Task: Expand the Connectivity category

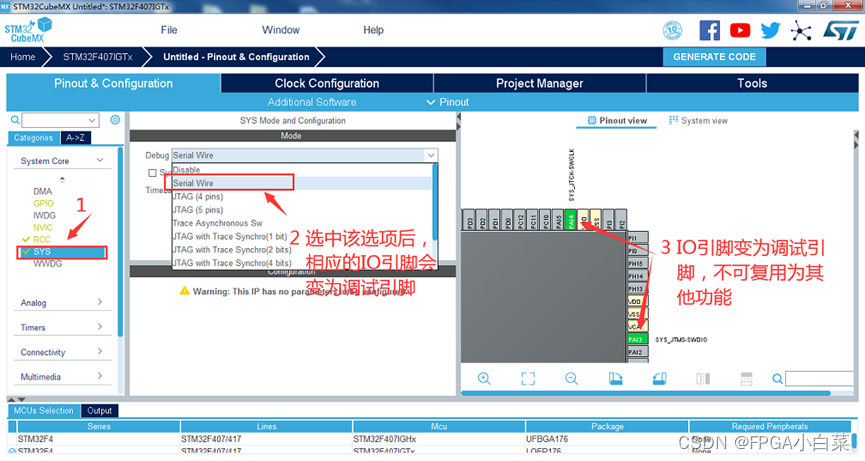Action: [x=100, y=351]
